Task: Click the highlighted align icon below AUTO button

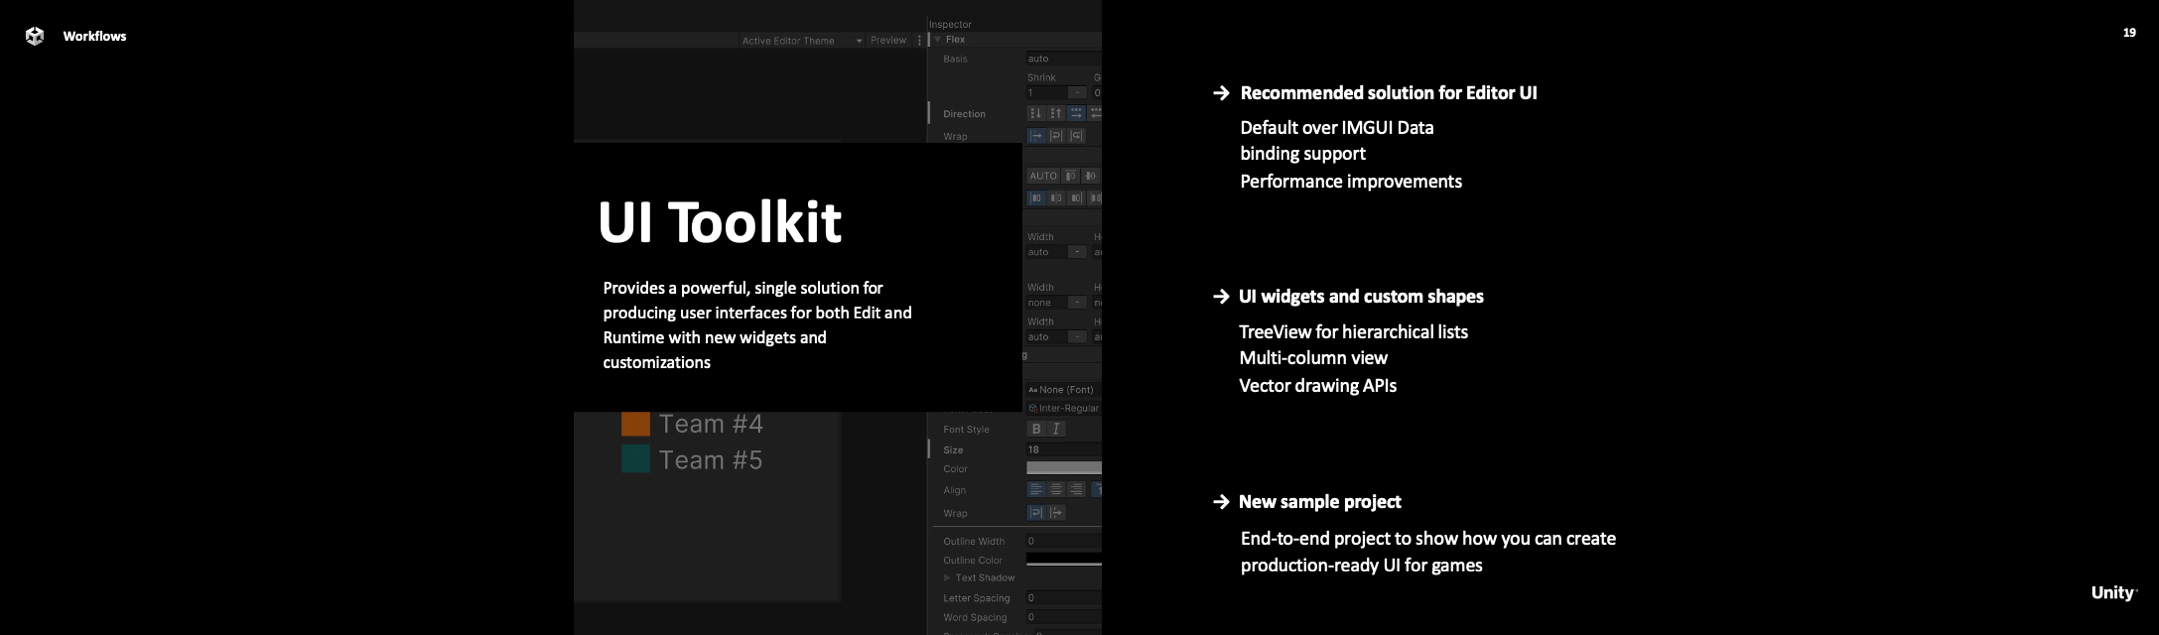Action: [1036, 198]
